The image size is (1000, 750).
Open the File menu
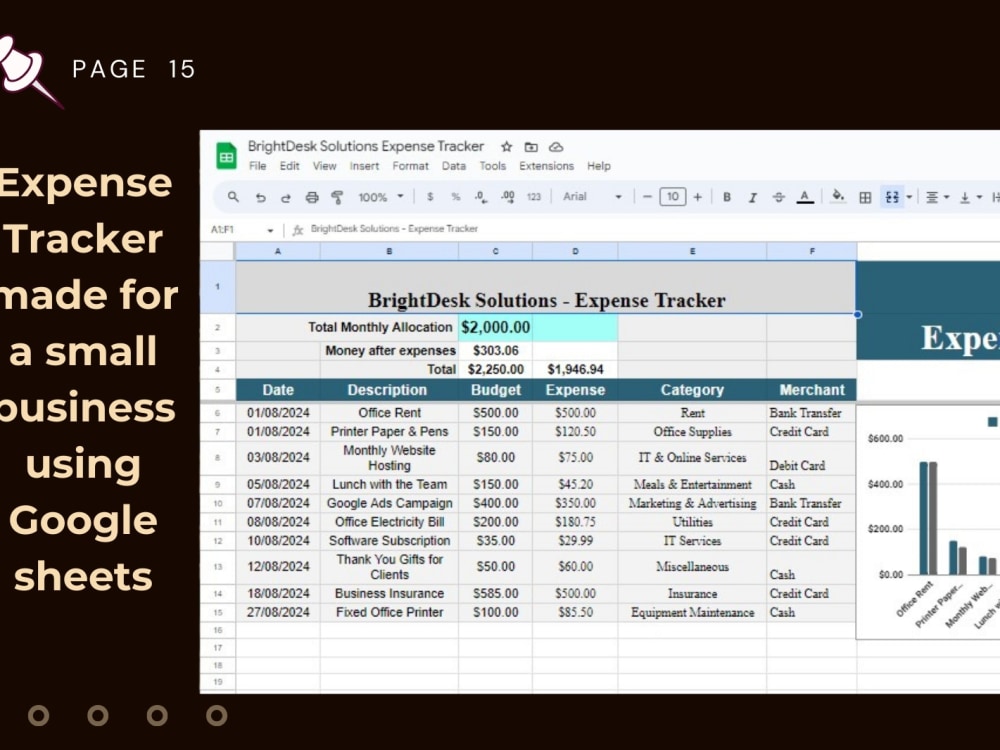[258, 166]
